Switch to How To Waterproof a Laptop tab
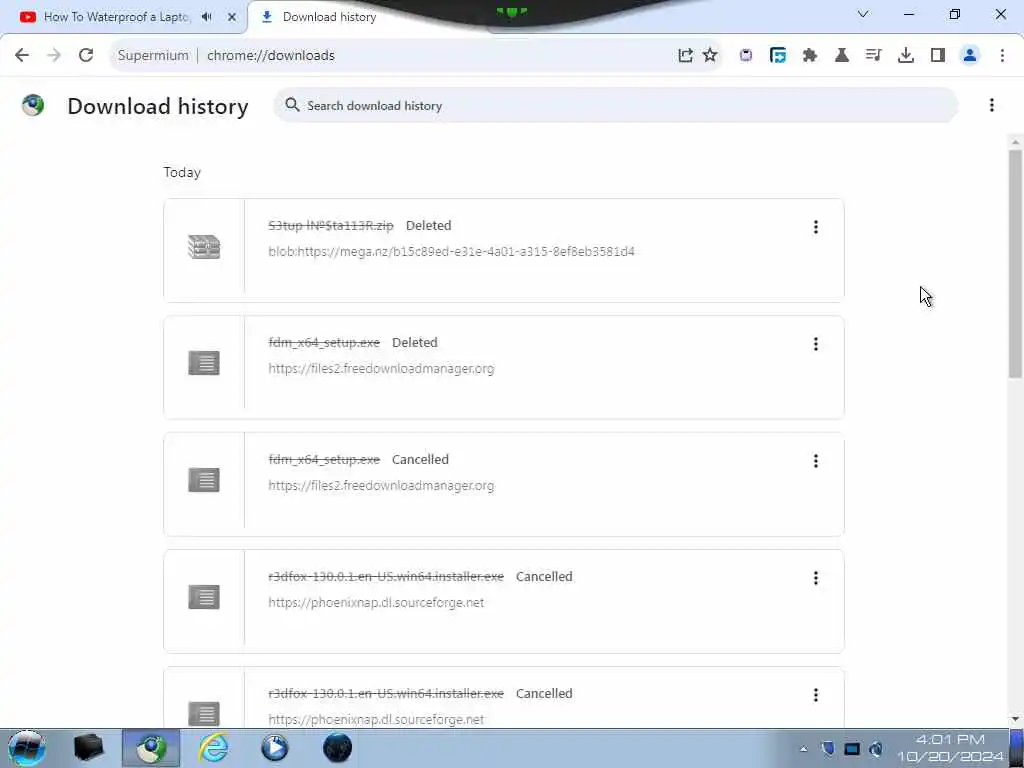 (x=116, y=17)
